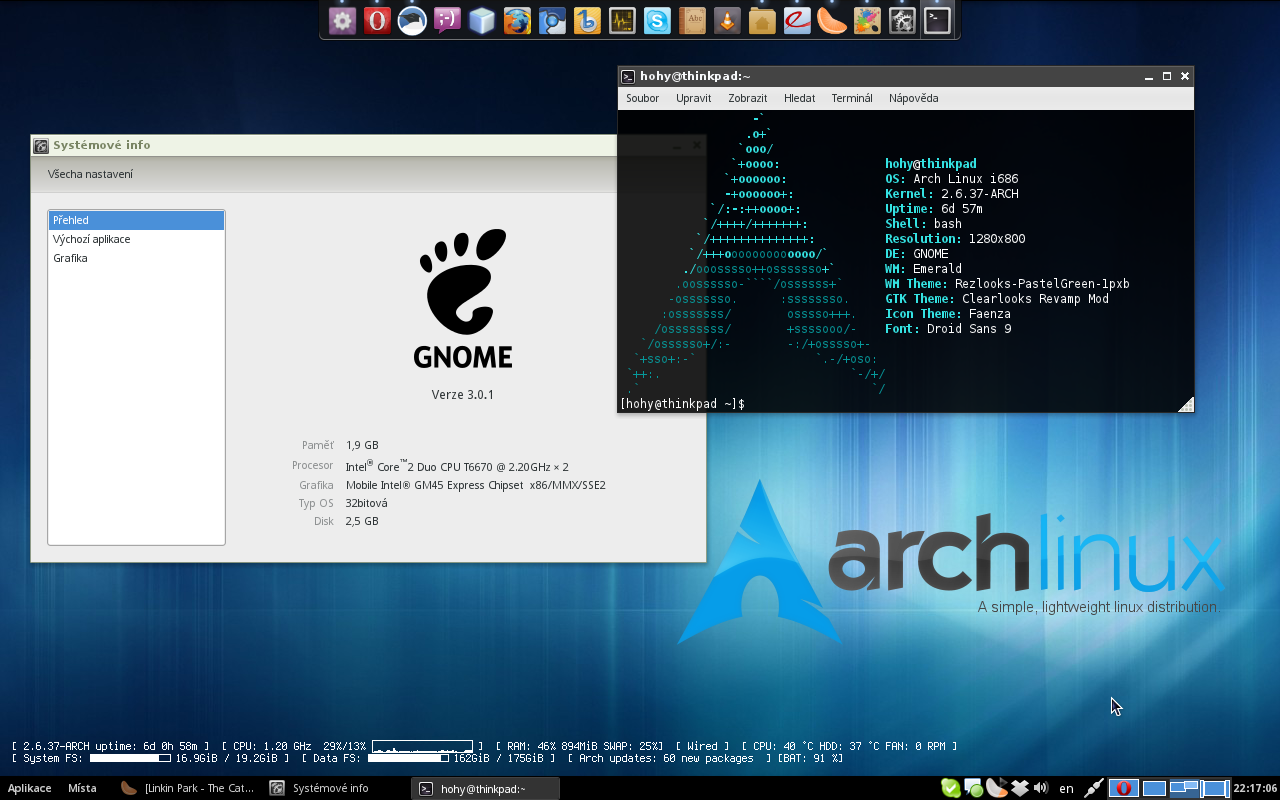Launch Clementine orange-slice icon in dock
The image size is (1280, 800).
(832, 20)
